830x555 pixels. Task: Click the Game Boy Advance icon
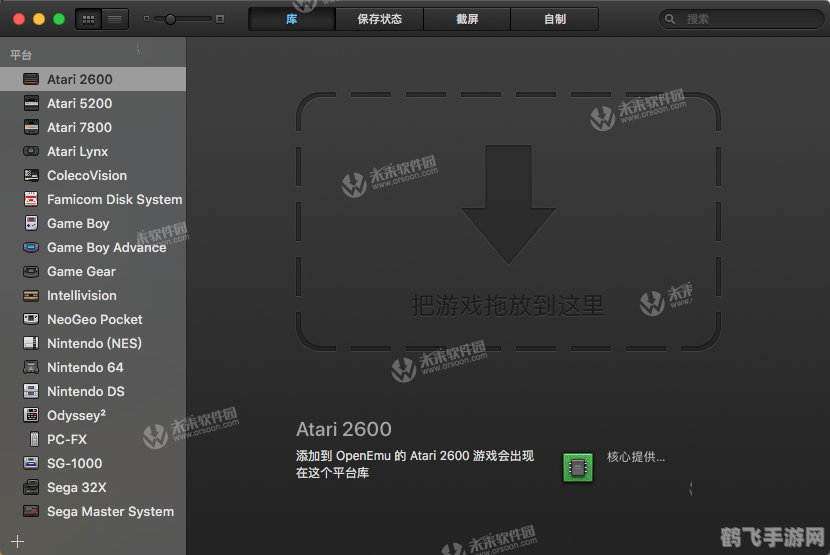click(x=31, y=247)
